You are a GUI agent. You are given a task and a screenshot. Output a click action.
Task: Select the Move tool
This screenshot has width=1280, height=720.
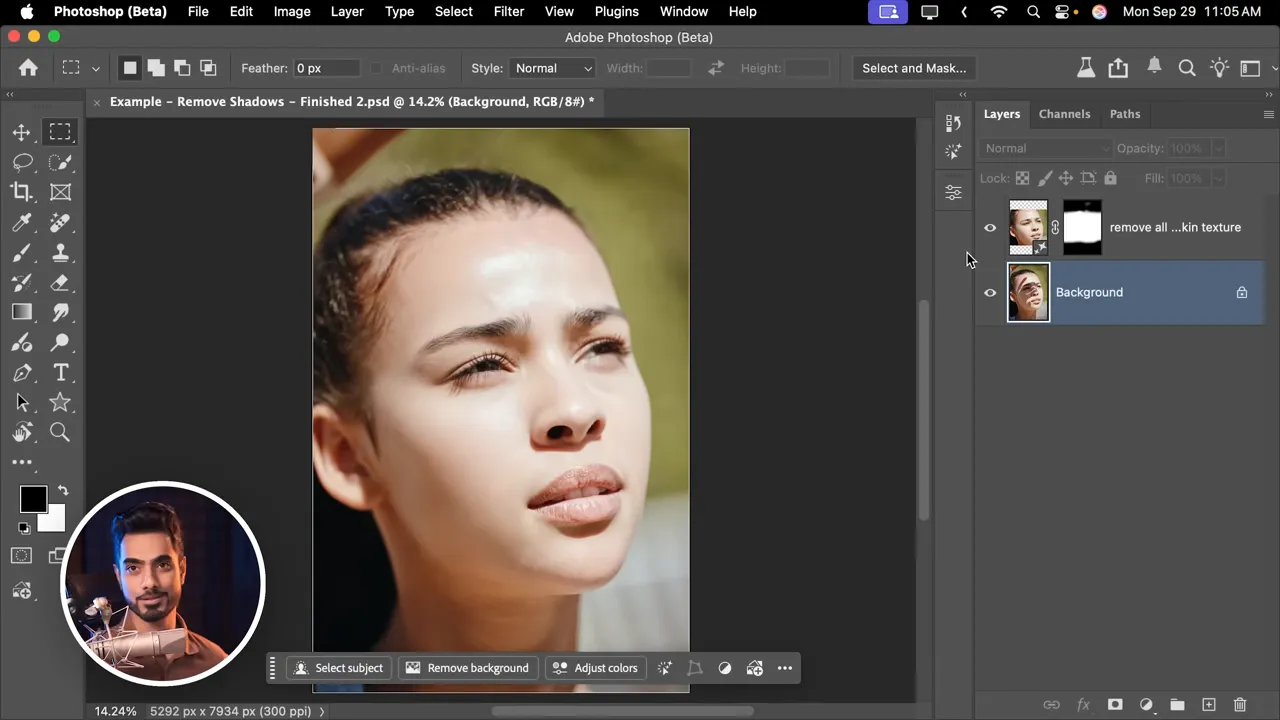coord(21,132)
